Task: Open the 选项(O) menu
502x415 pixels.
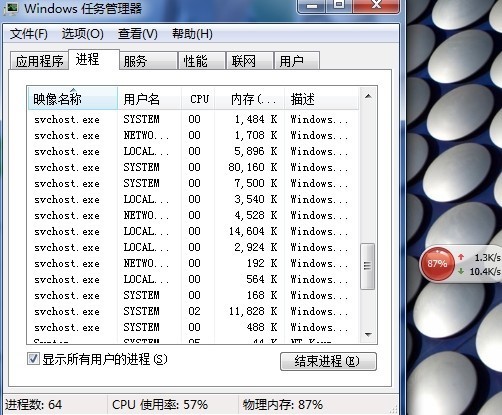Action: click(83, 34)
